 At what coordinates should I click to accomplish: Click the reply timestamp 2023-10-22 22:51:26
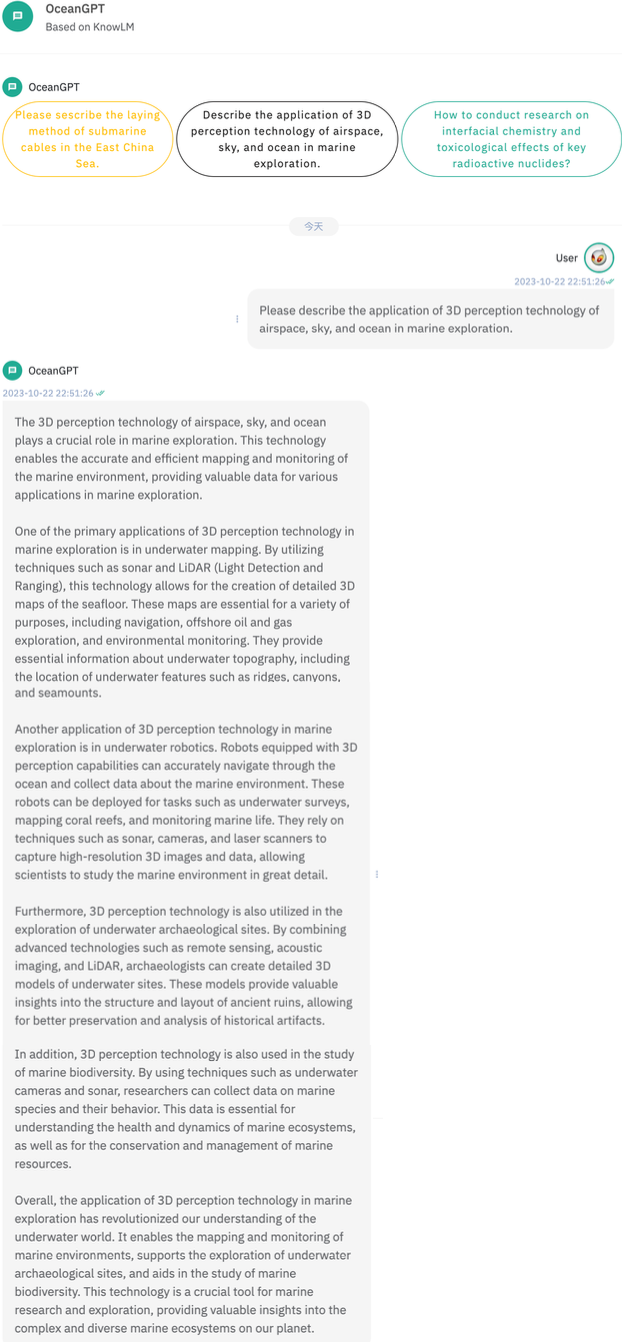click(x=48, y=394)
